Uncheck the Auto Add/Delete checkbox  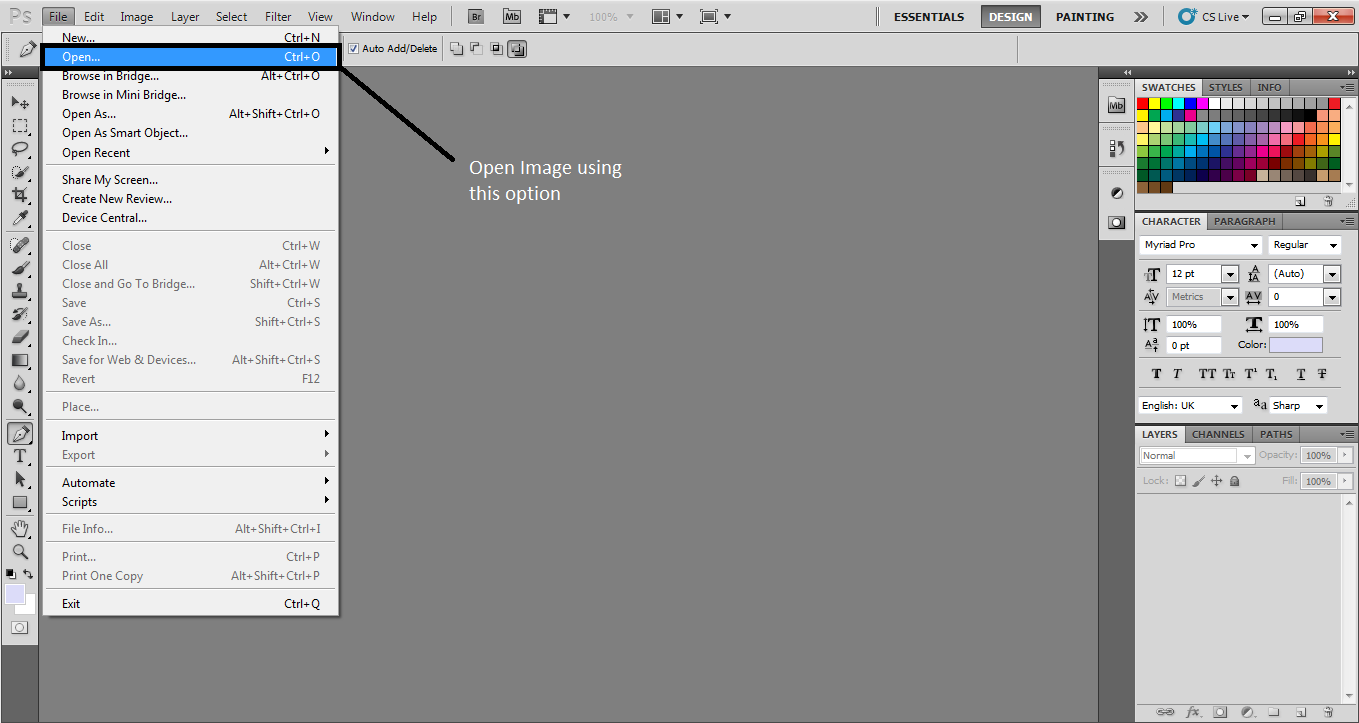(x=353, y=48)
